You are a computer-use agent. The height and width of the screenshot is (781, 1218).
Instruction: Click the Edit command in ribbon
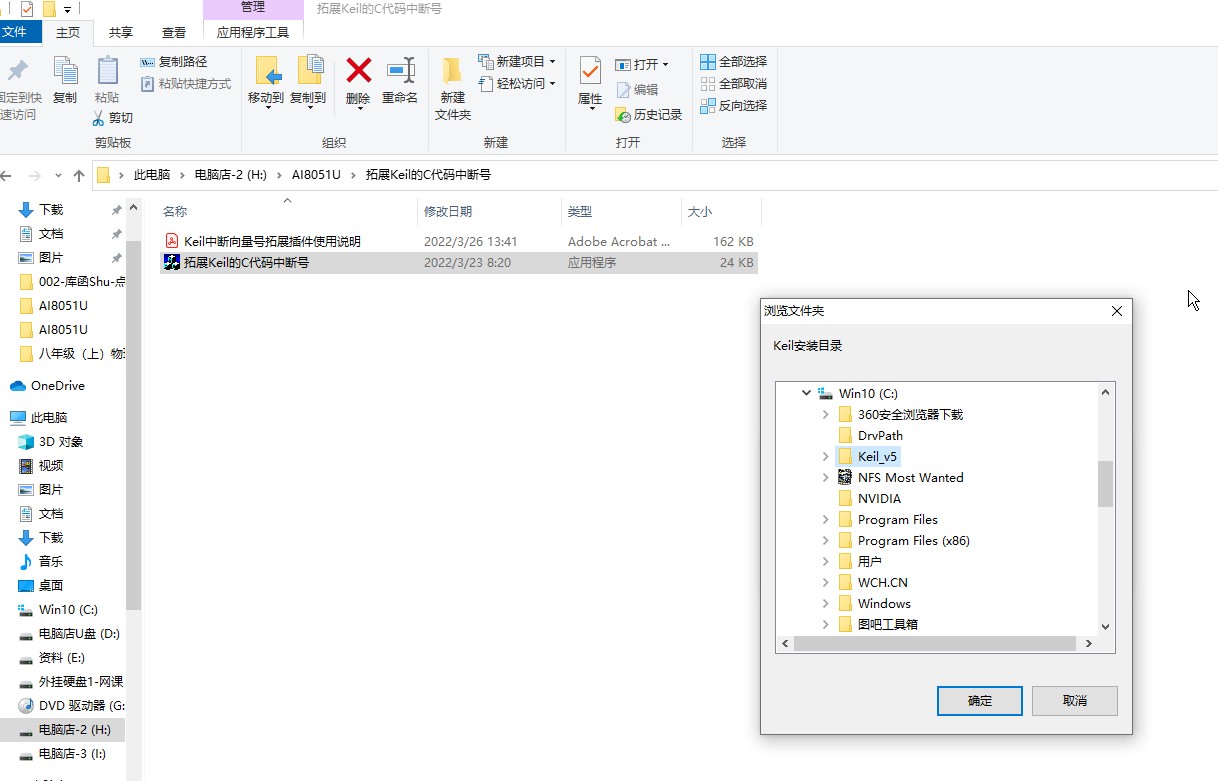coord(637,90)
